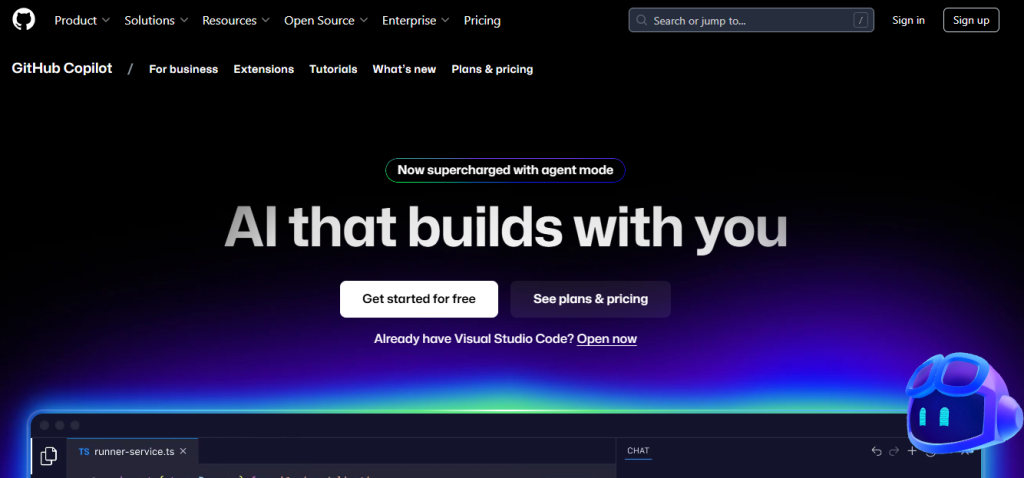This screenshot has height=478, width=1024.
Task: Open the Extensions tab
Action: (x=264, y=69)
